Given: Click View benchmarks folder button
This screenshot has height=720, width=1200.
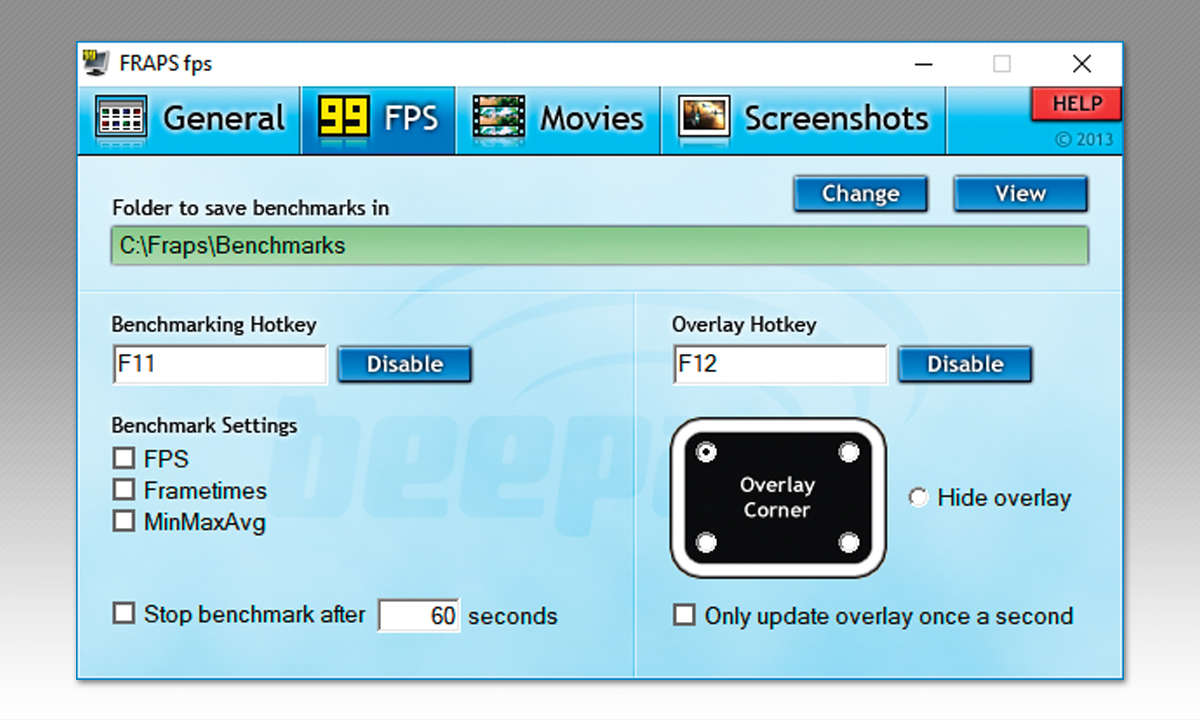Looking at the screenshot, I should click(x=1020, y=194).
